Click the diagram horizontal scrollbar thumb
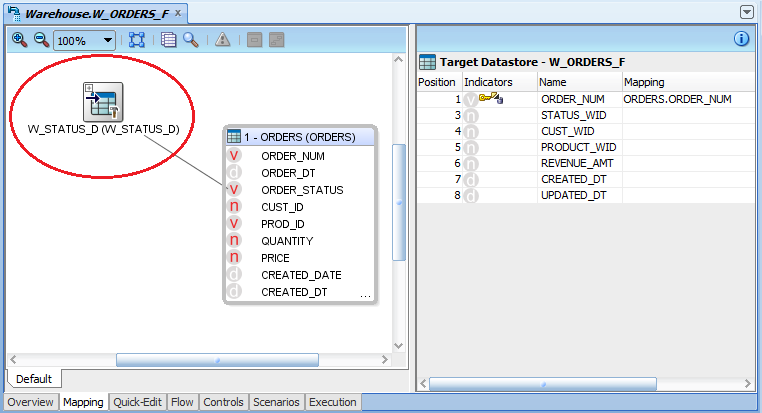This screenshot has height=413, width=762. (217, 360)
